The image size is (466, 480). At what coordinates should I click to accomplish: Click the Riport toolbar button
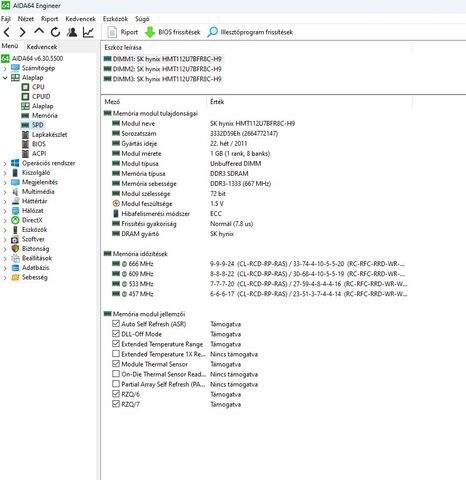[x=122, y=32]
